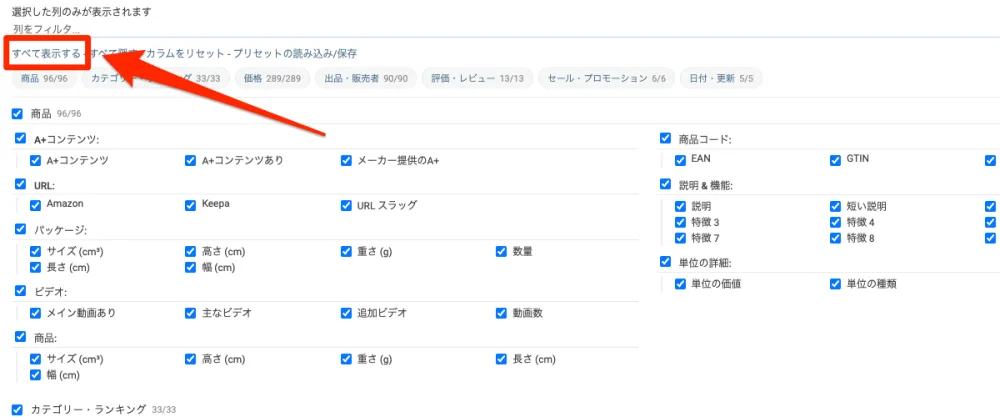Screen dimensions: 1000x417
Task: Toggle the ビデオ: group checkbox
Action: pyautogui.click(x=20, y=291)
